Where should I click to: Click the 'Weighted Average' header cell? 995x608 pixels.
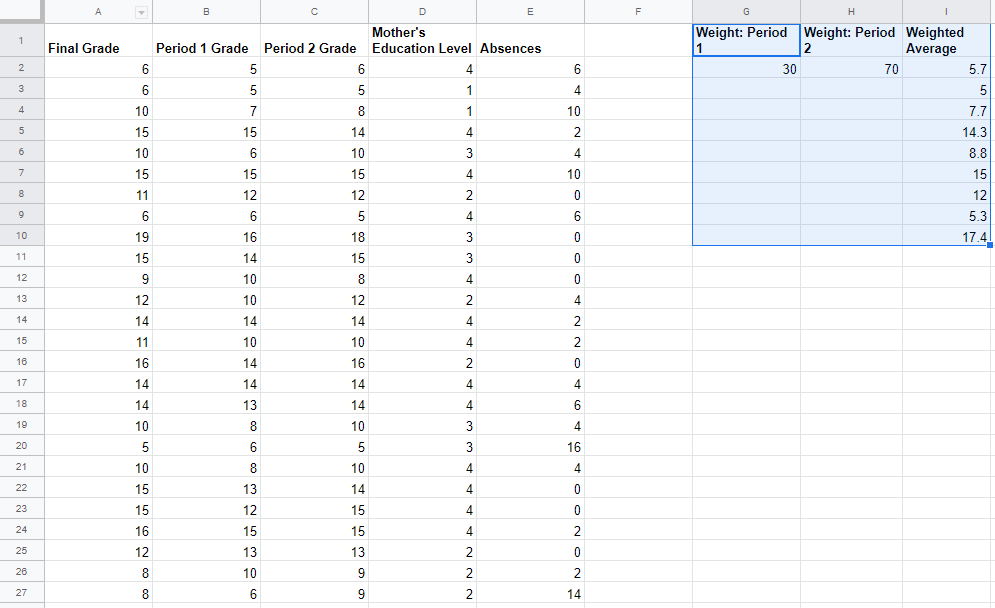(946, 41)
